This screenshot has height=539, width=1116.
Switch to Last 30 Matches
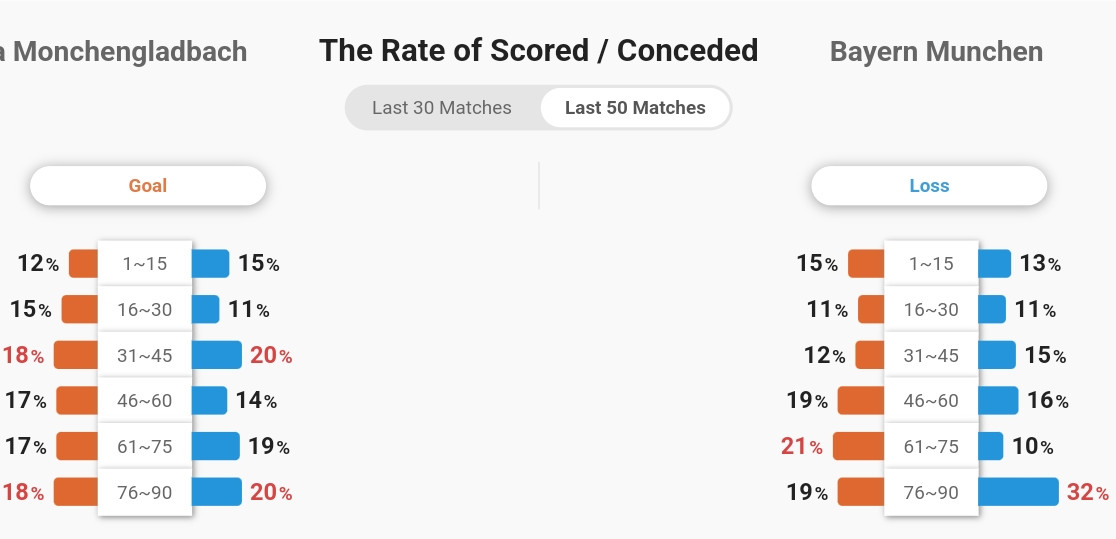[x=441, y=108]
